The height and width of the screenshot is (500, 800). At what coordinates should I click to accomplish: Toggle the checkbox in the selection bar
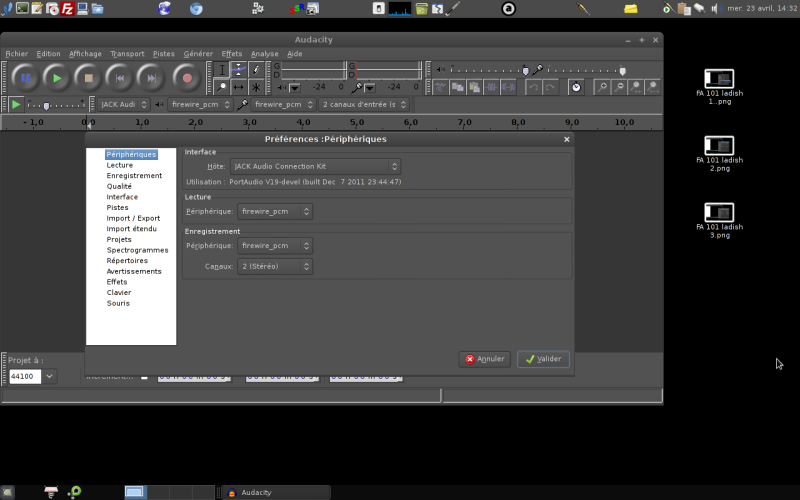coord(144,377)
